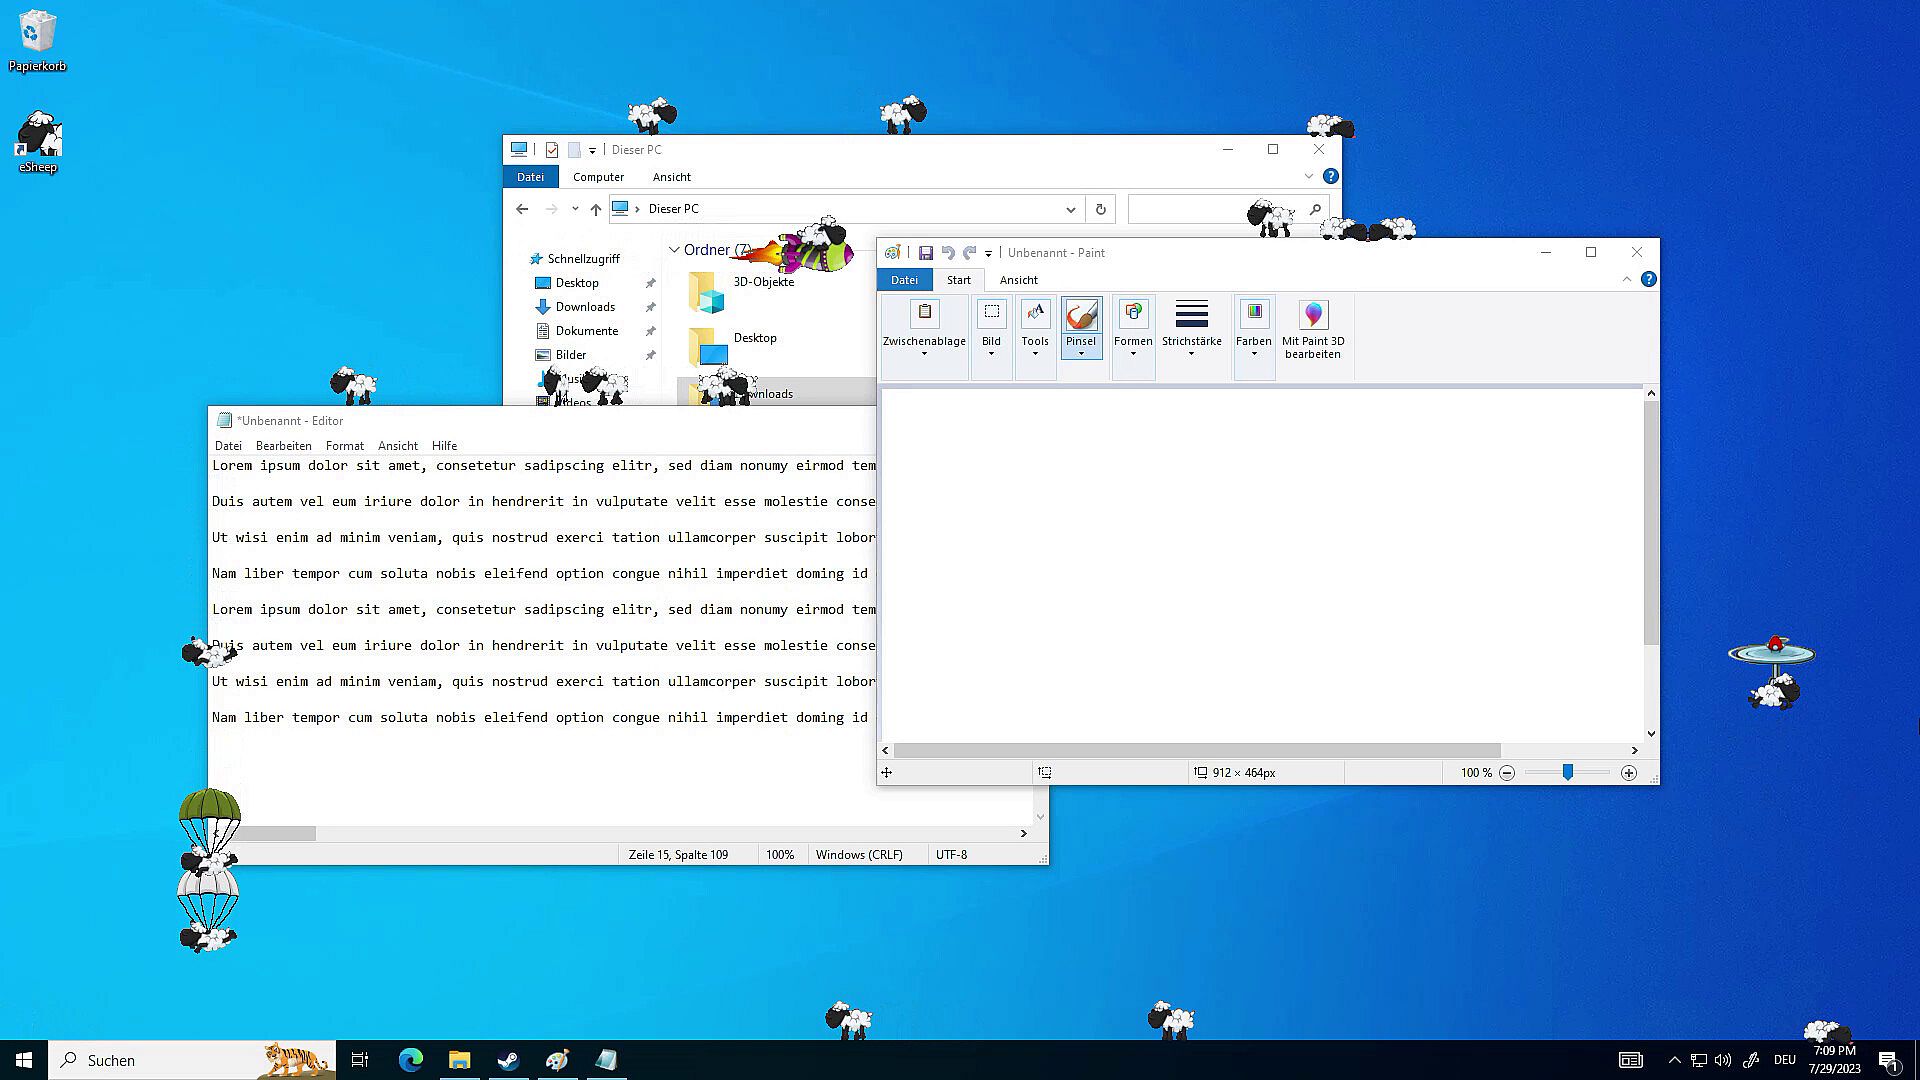
Task: Open the Steam taskbar icon
Action: click(508, 1060)
